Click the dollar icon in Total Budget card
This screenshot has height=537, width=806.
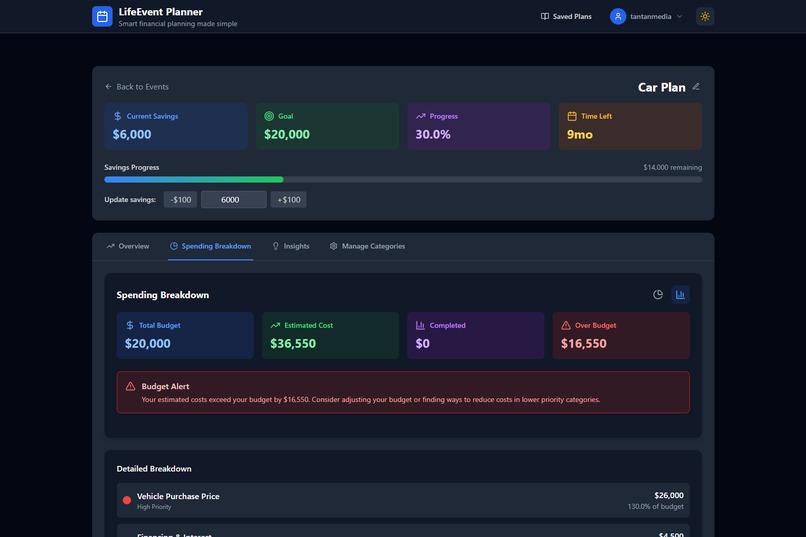point(130,325)
